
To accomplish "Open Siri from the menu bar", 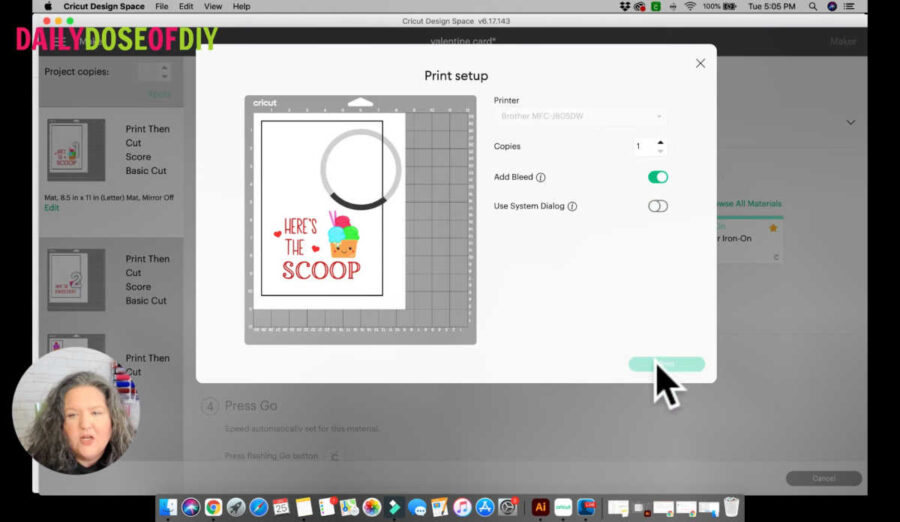I will [832, 6].
